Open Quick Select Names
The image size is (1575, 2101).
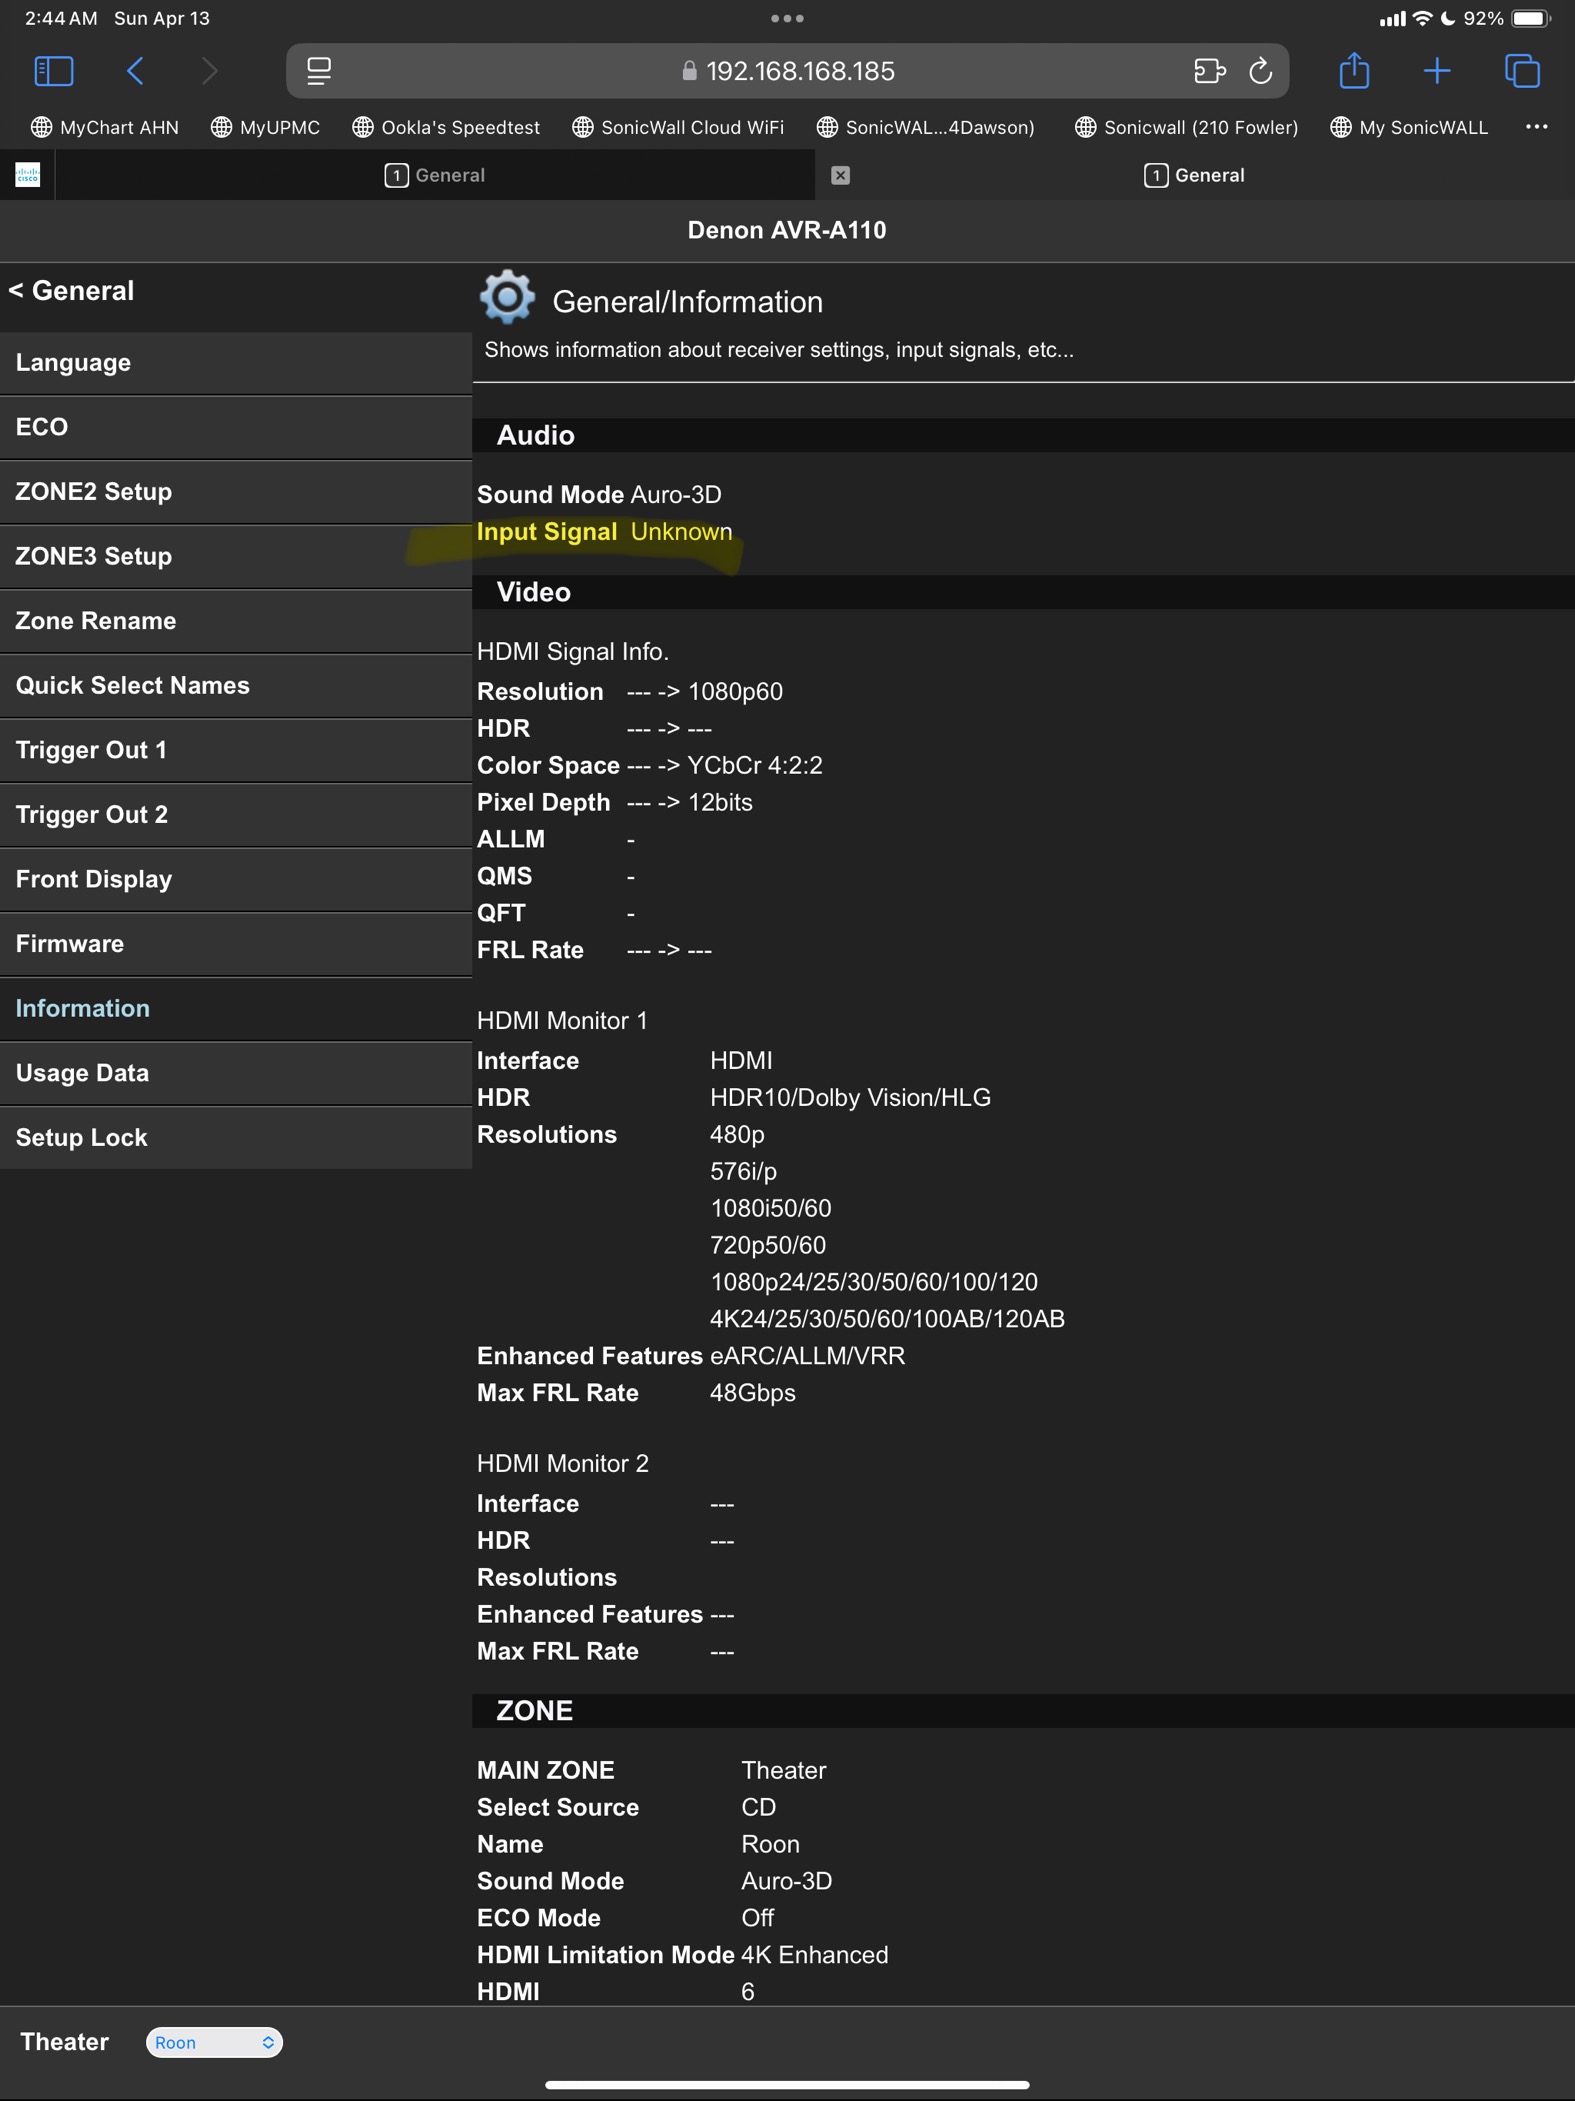(x=236, y=686)
